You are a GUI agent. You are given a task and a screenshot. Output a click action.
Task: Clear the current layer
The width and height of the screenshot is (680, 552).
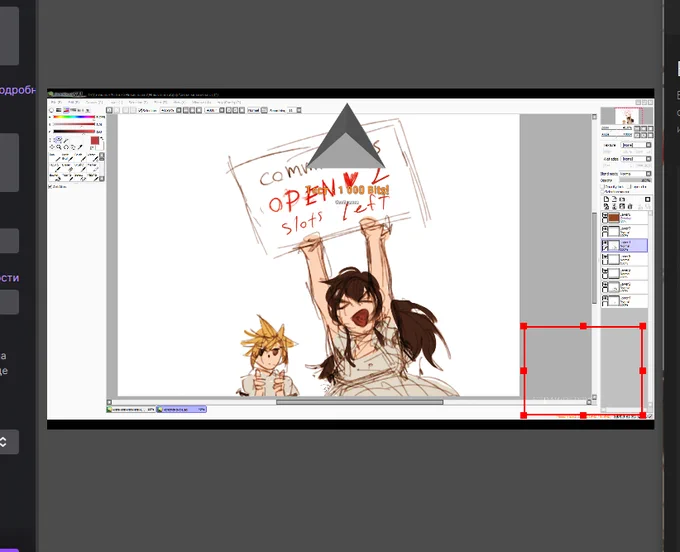tap(621, 206)
